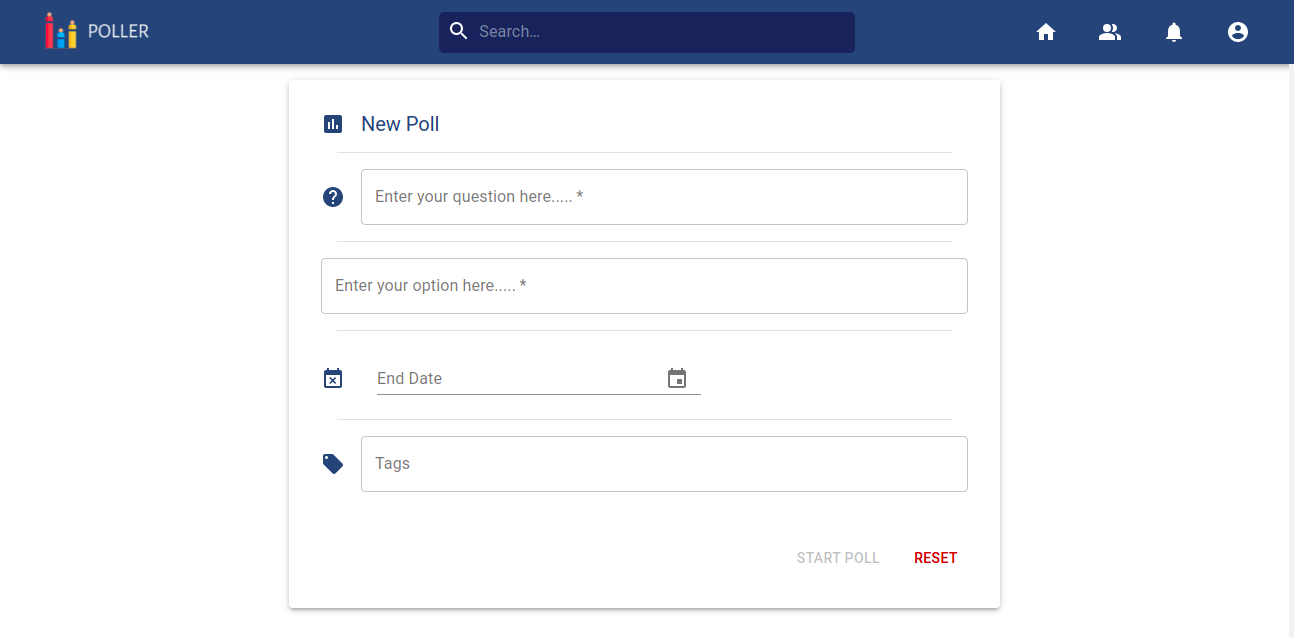Click the tag label icon

coord(333,464)
